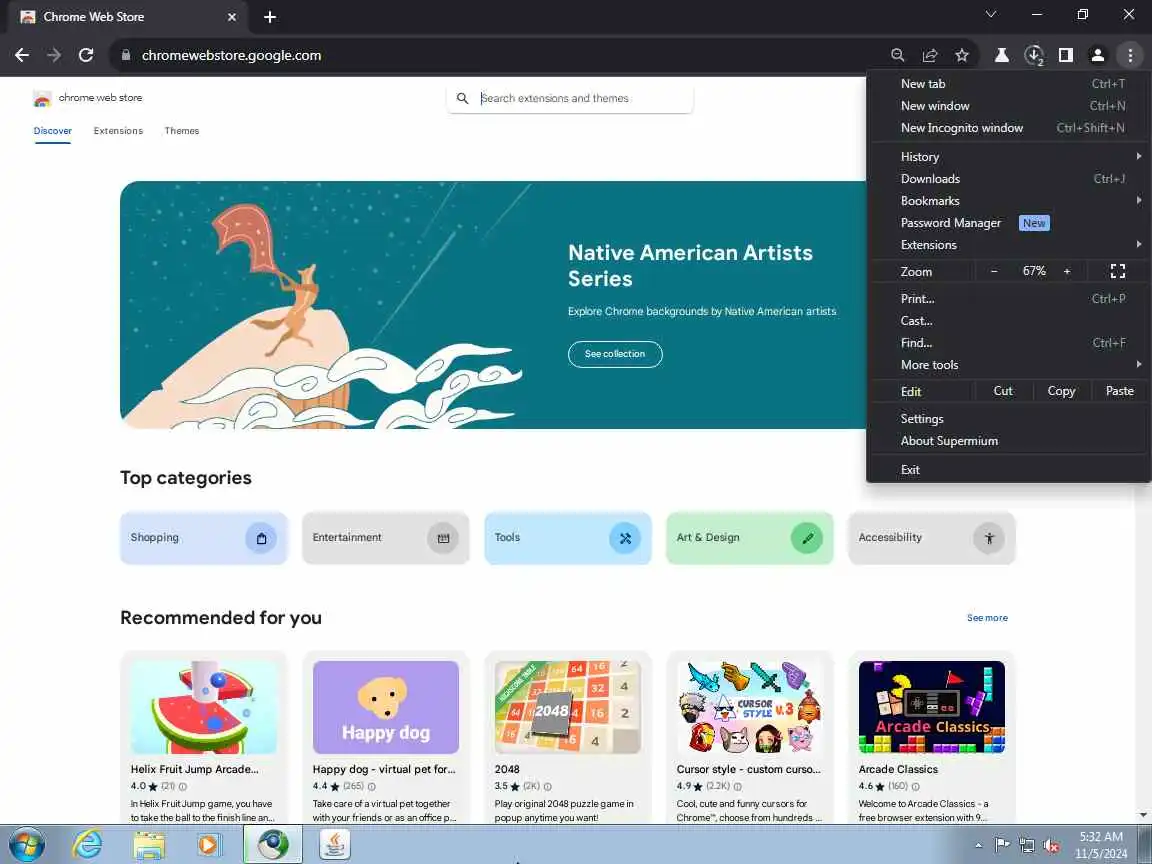
Task: Click the See collection button
Action: (615, 354)
